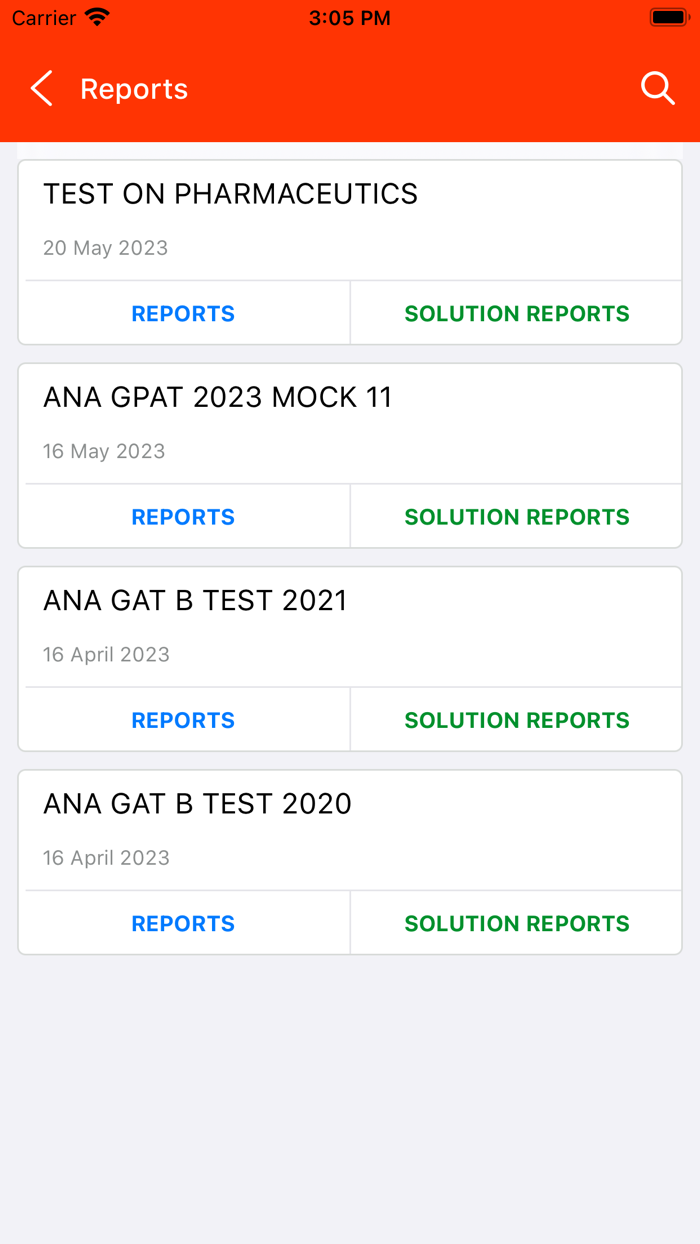View SOLUTION REPORTS for ANA GPAT 2023 MOCK 11

click(516, 516)
